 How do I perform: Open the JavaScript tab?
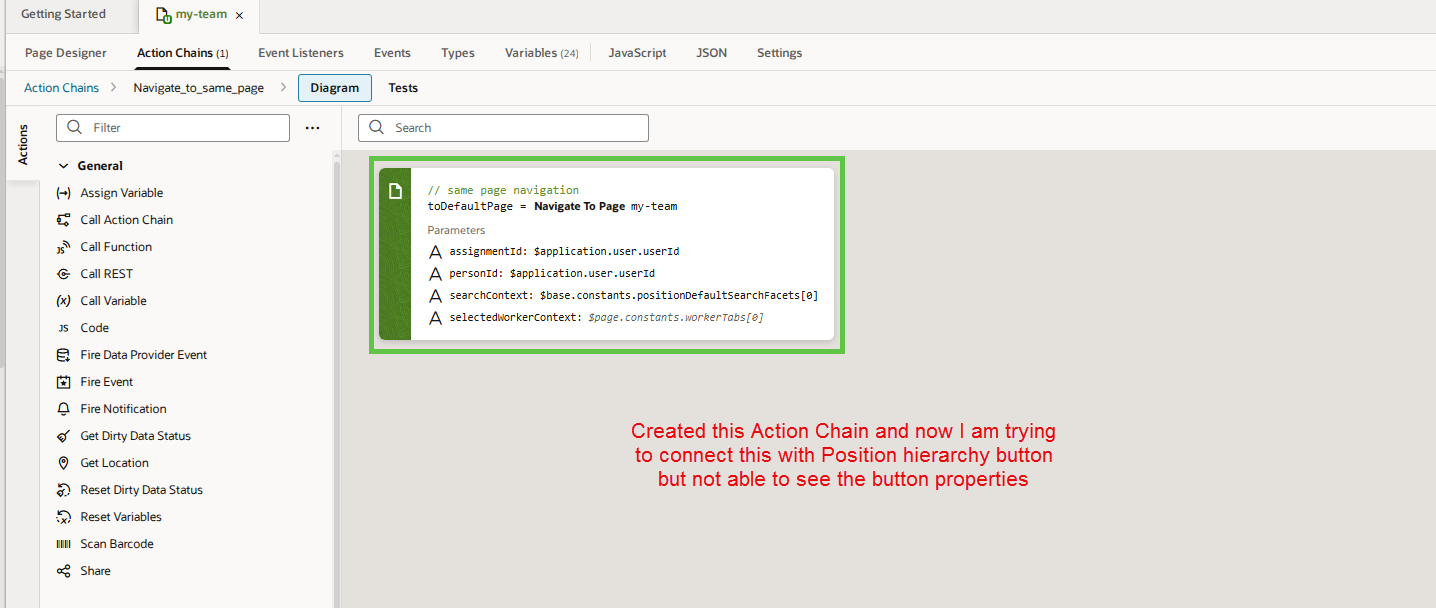point(637,53)
